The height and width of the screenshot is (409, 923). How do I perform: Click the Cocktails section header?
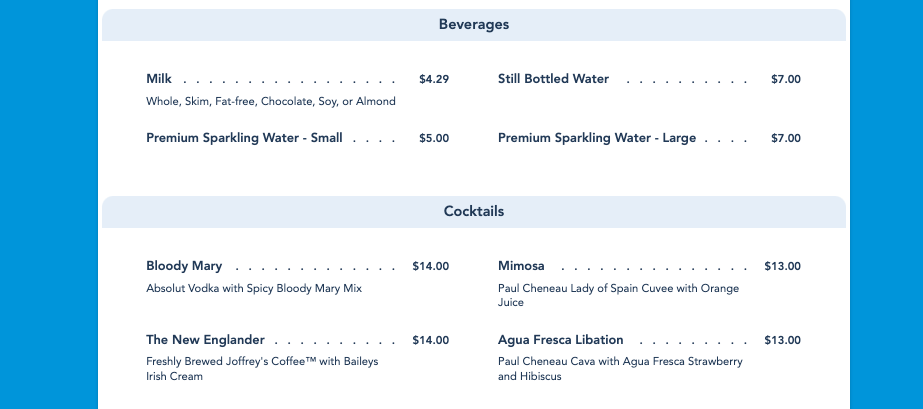click(x=473, y=212)
